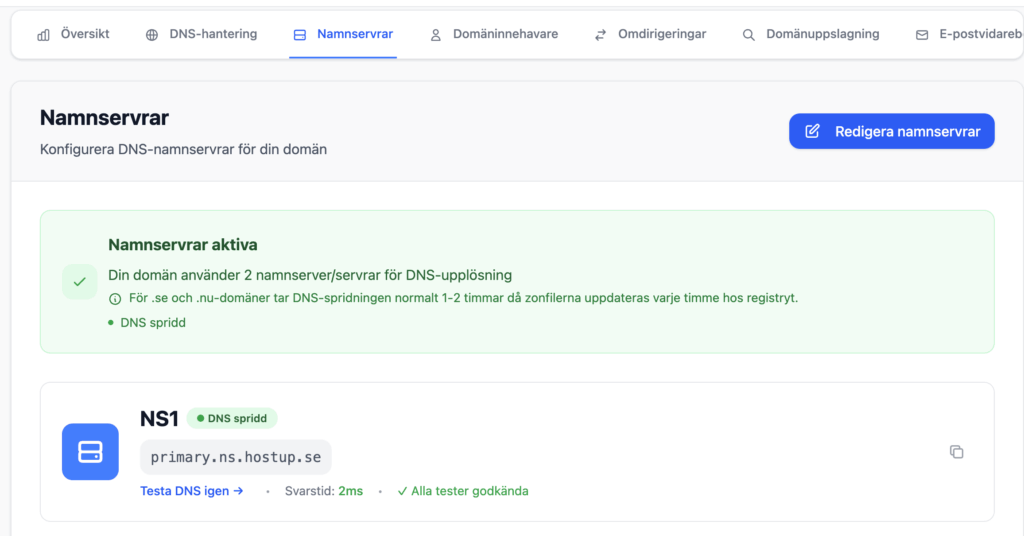Click the person icon beside Domäninnehavare
1024x536 pixels.
pyautogui.click(x=436, y=35)
